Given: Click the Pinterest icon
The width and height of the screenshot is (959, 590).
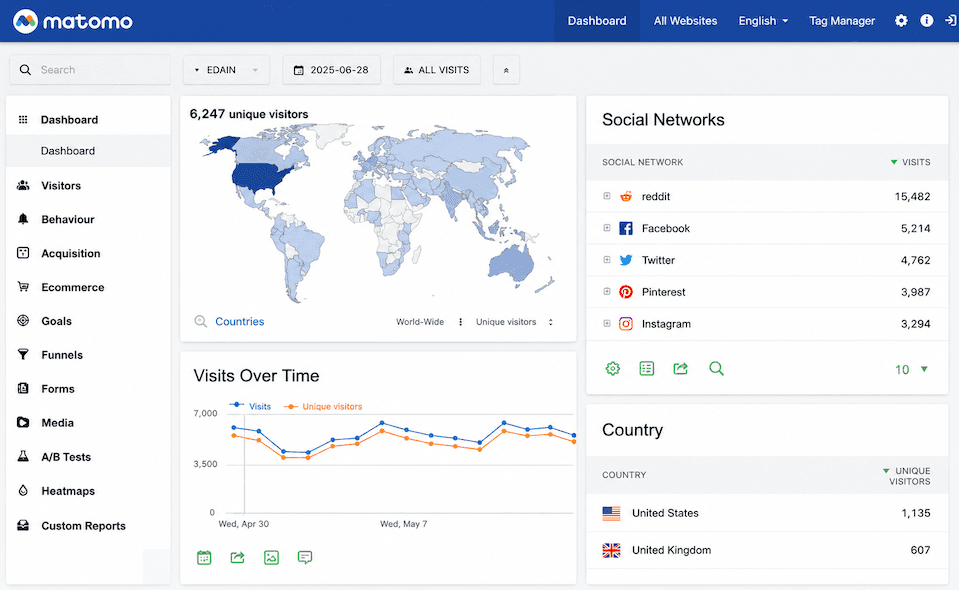Looking at the screenshot, I should 626,292.
